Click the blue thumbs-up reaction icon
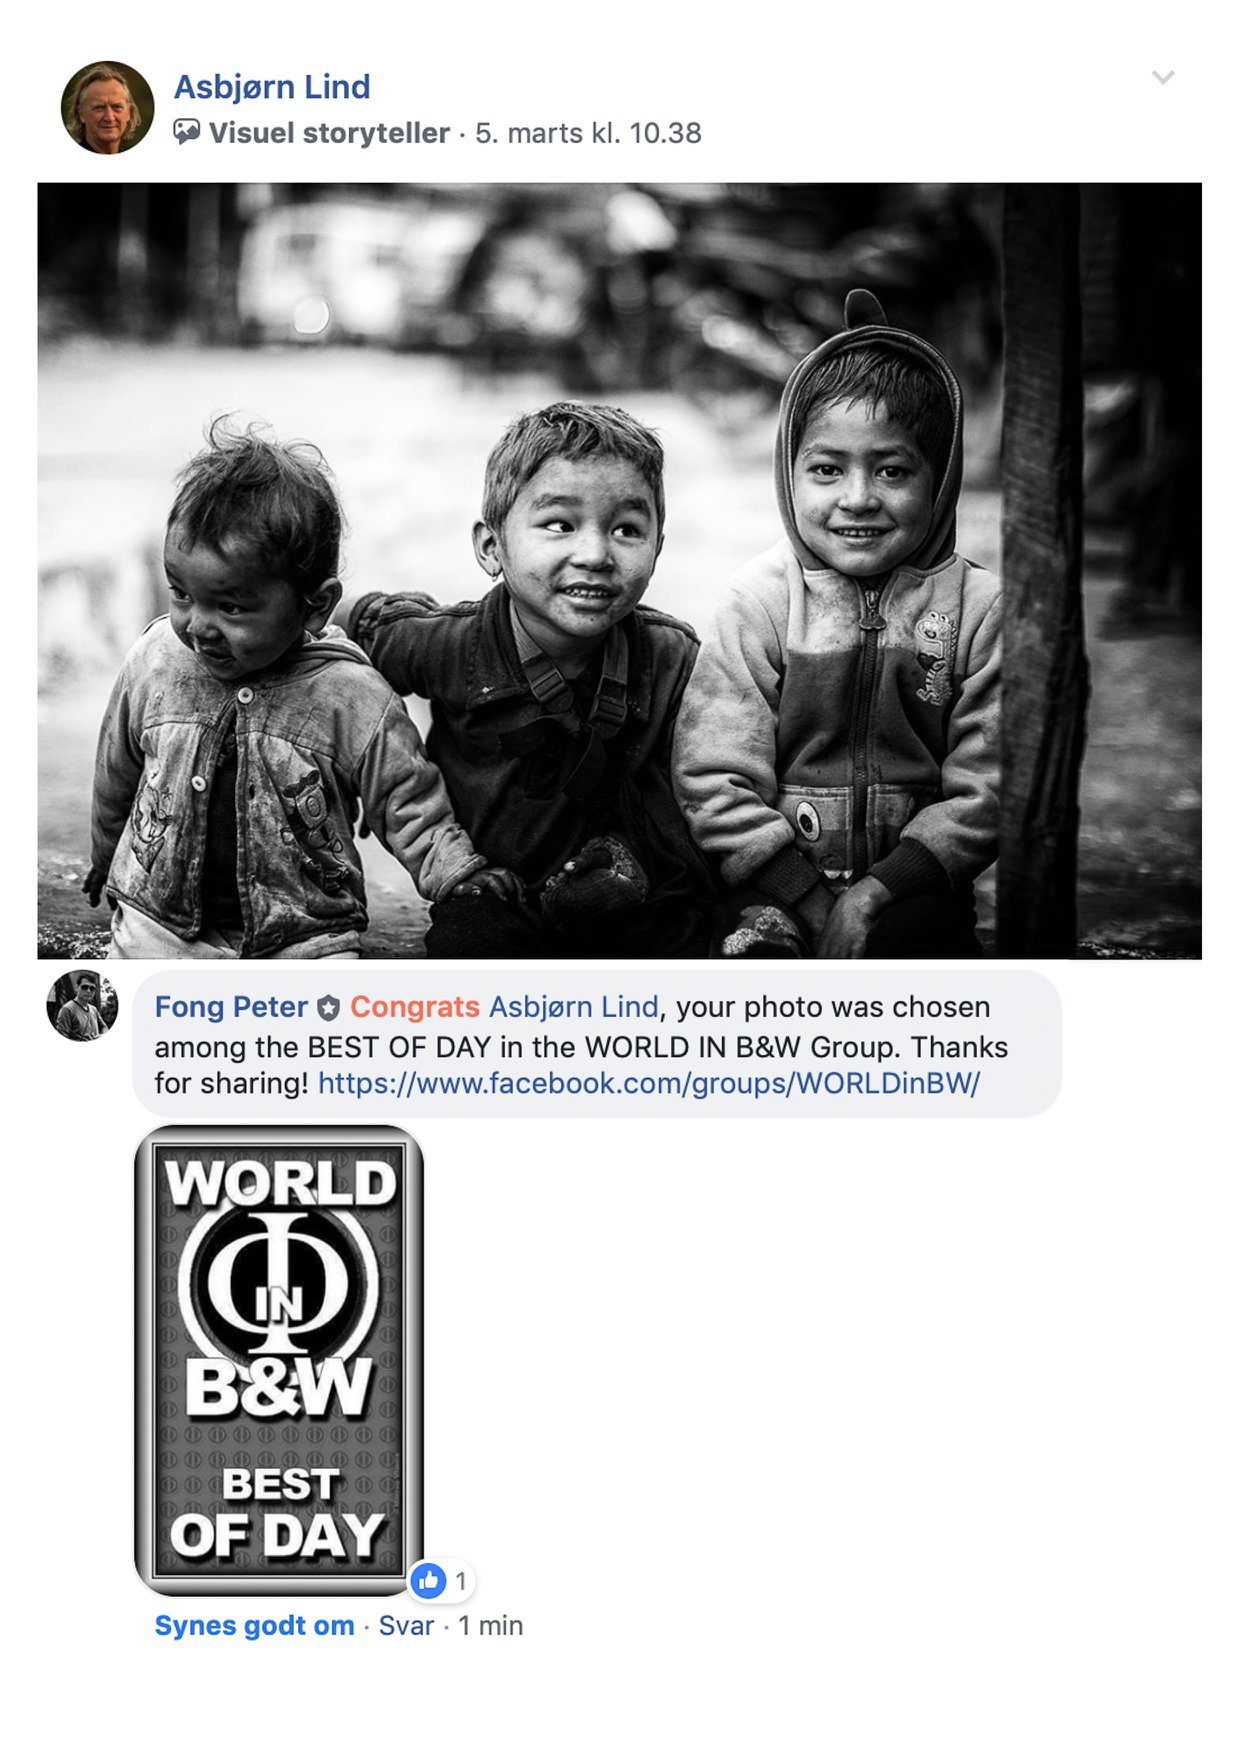 pos(428,1580)
